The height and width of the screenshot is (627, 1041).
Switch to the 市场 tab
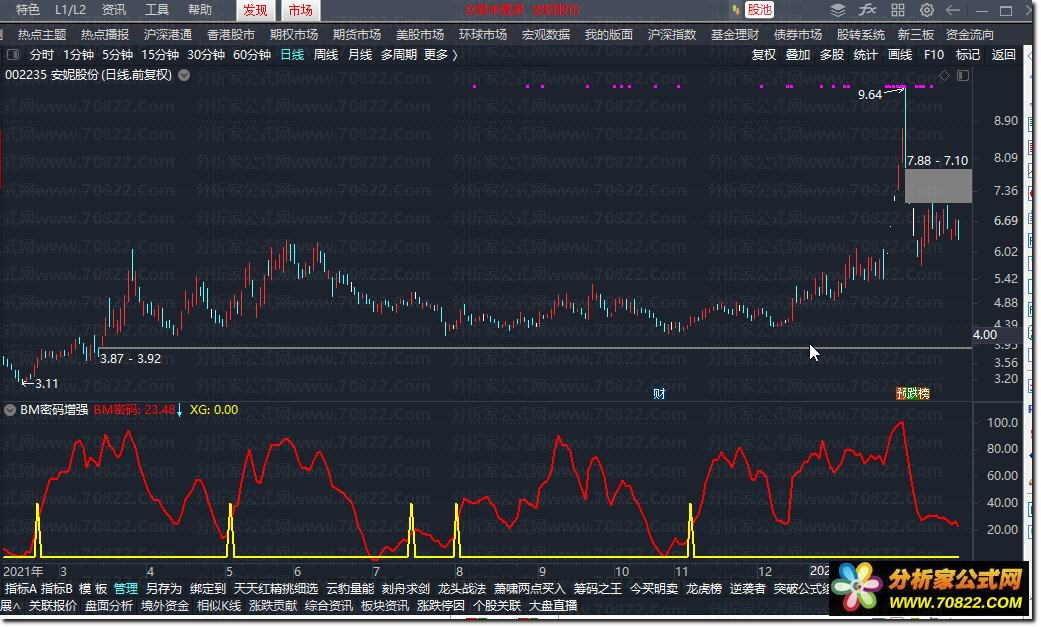(x=301, y=10)
